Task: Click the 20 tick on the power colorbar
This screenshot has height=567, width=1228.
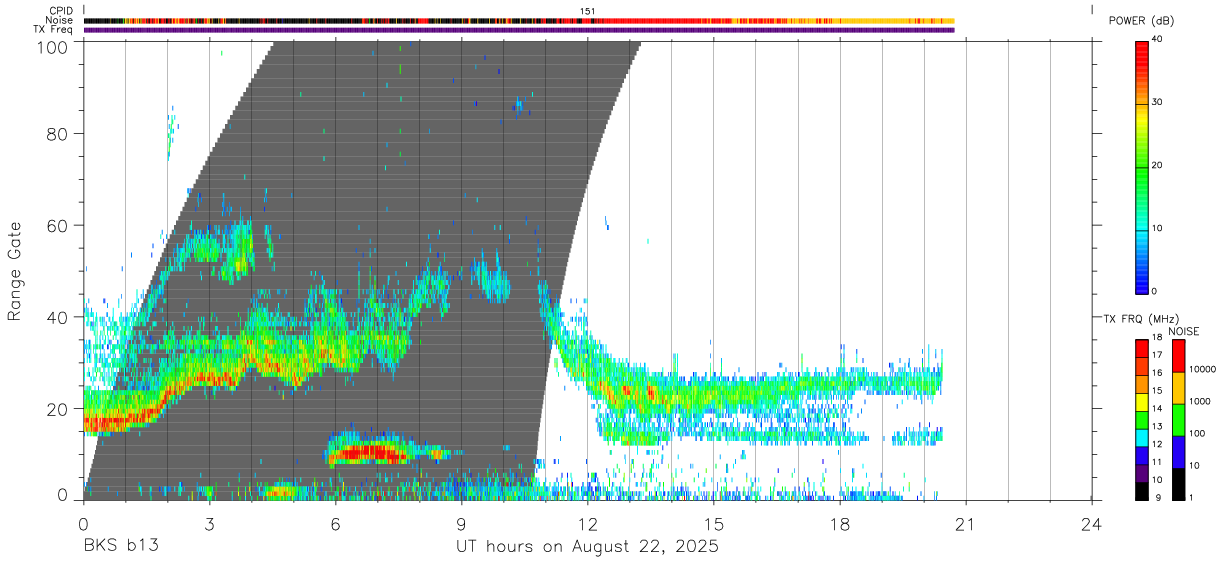Action: [x=1157, y=166]
